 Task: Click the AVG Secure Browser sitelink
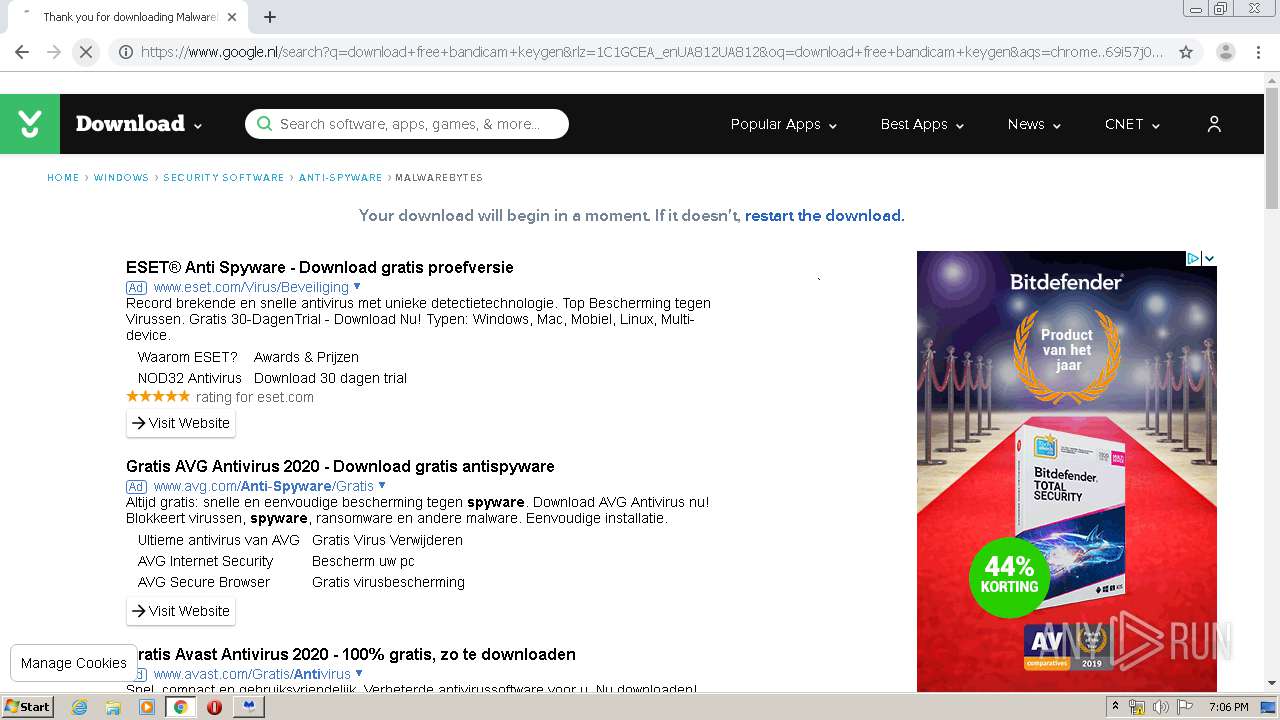point(204,582)
